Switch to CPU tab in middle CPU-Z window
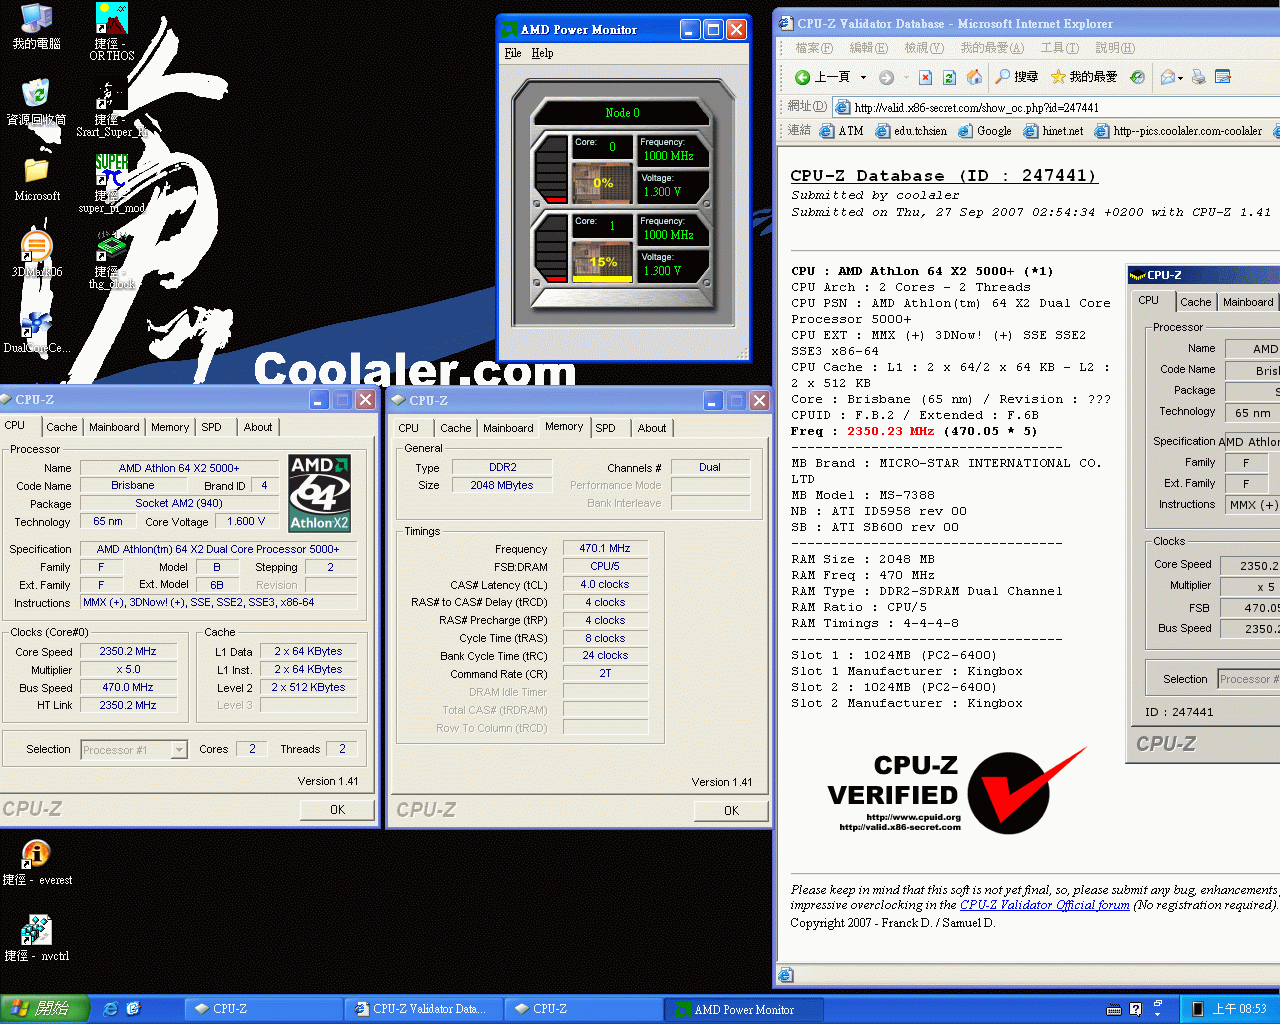The height and width of the screenshot is (1024, 1280). pos(409,428)
